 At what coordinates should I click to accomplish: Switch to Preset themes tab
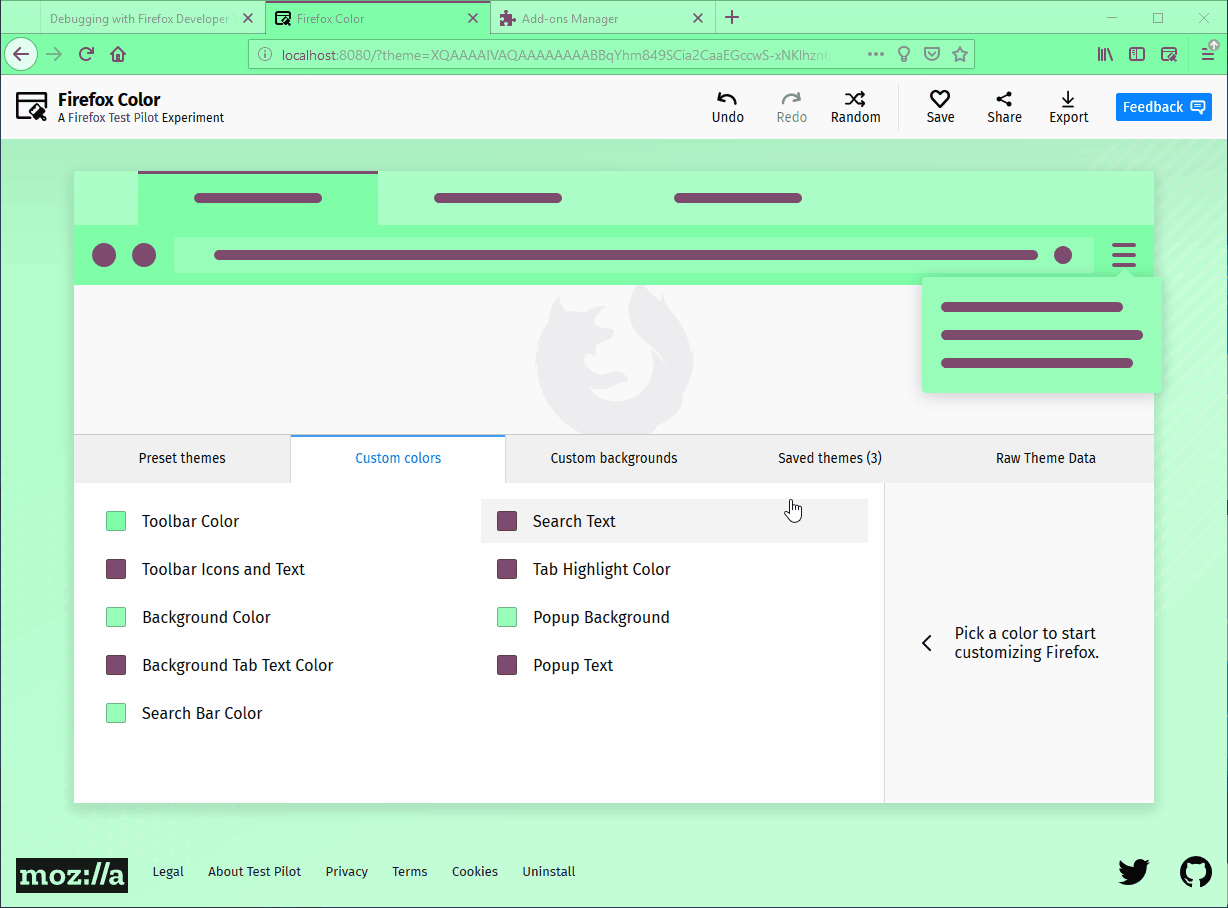click(182, 459)
